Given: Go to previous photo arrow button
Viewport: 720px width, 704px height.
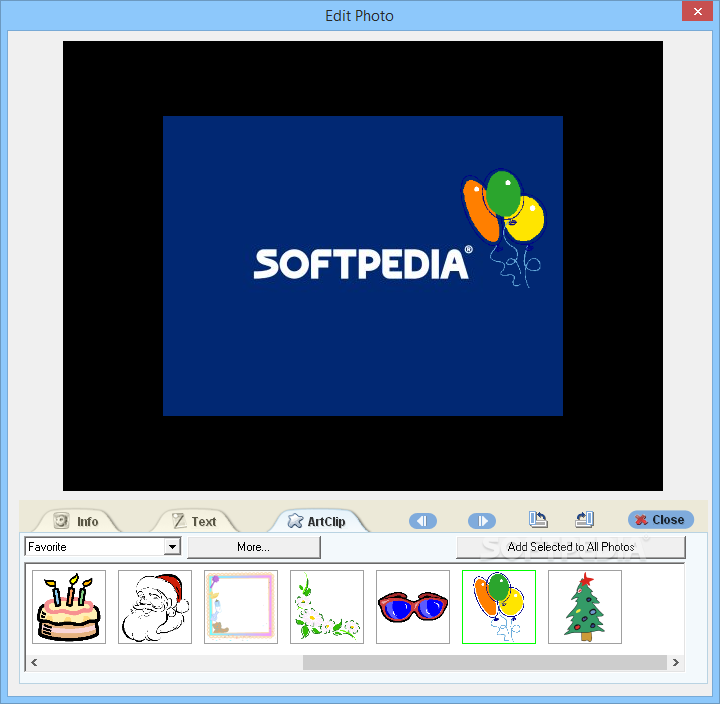Looking at the screenshot, I should pyautogui.click(x=422, y=521).
